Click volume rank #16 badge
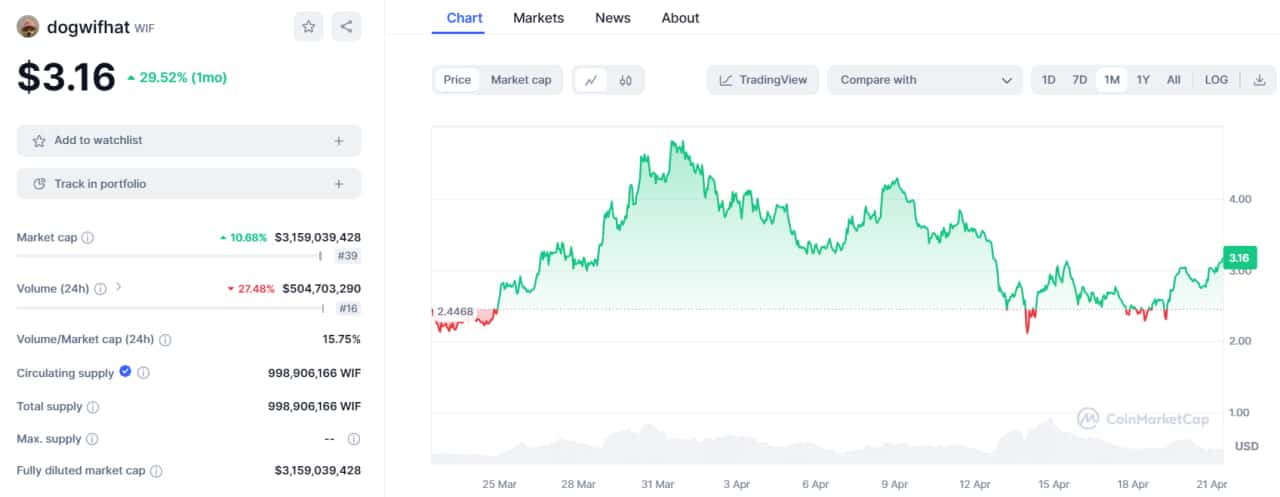The width and height of the screenshot is (1280, 497). 348,308
